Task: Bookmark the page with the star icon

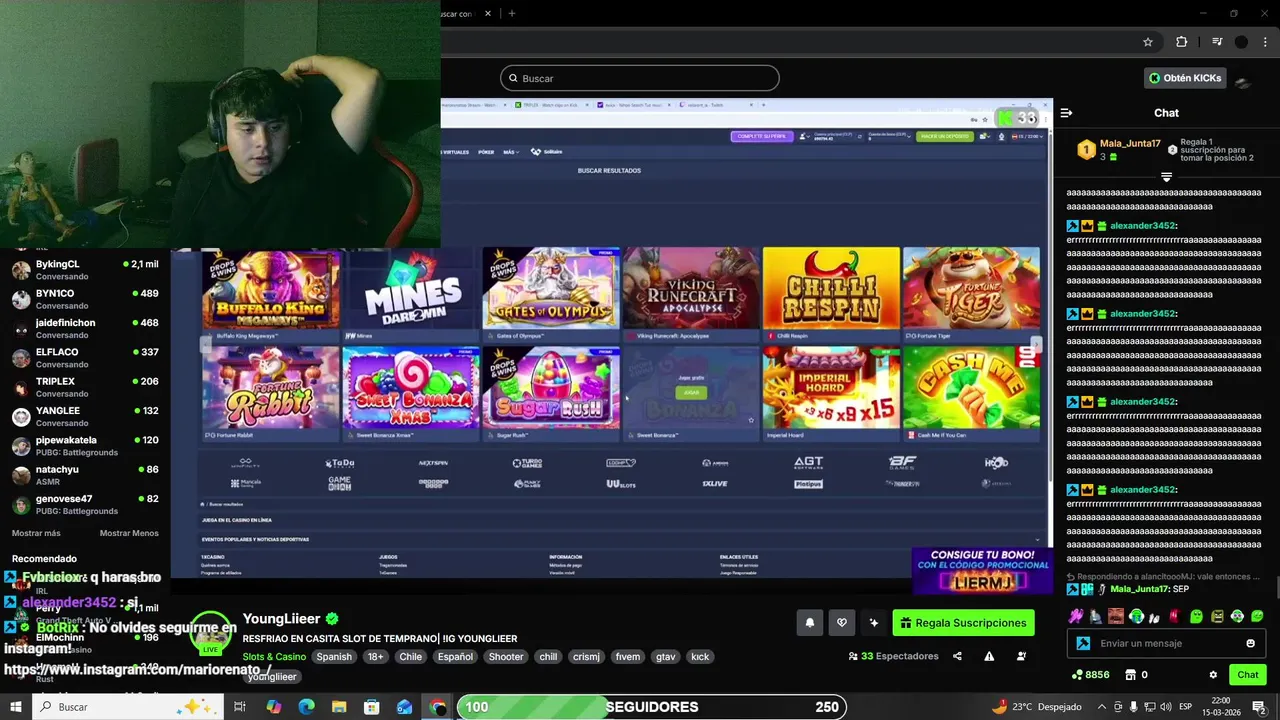Action: [1148, 42]
